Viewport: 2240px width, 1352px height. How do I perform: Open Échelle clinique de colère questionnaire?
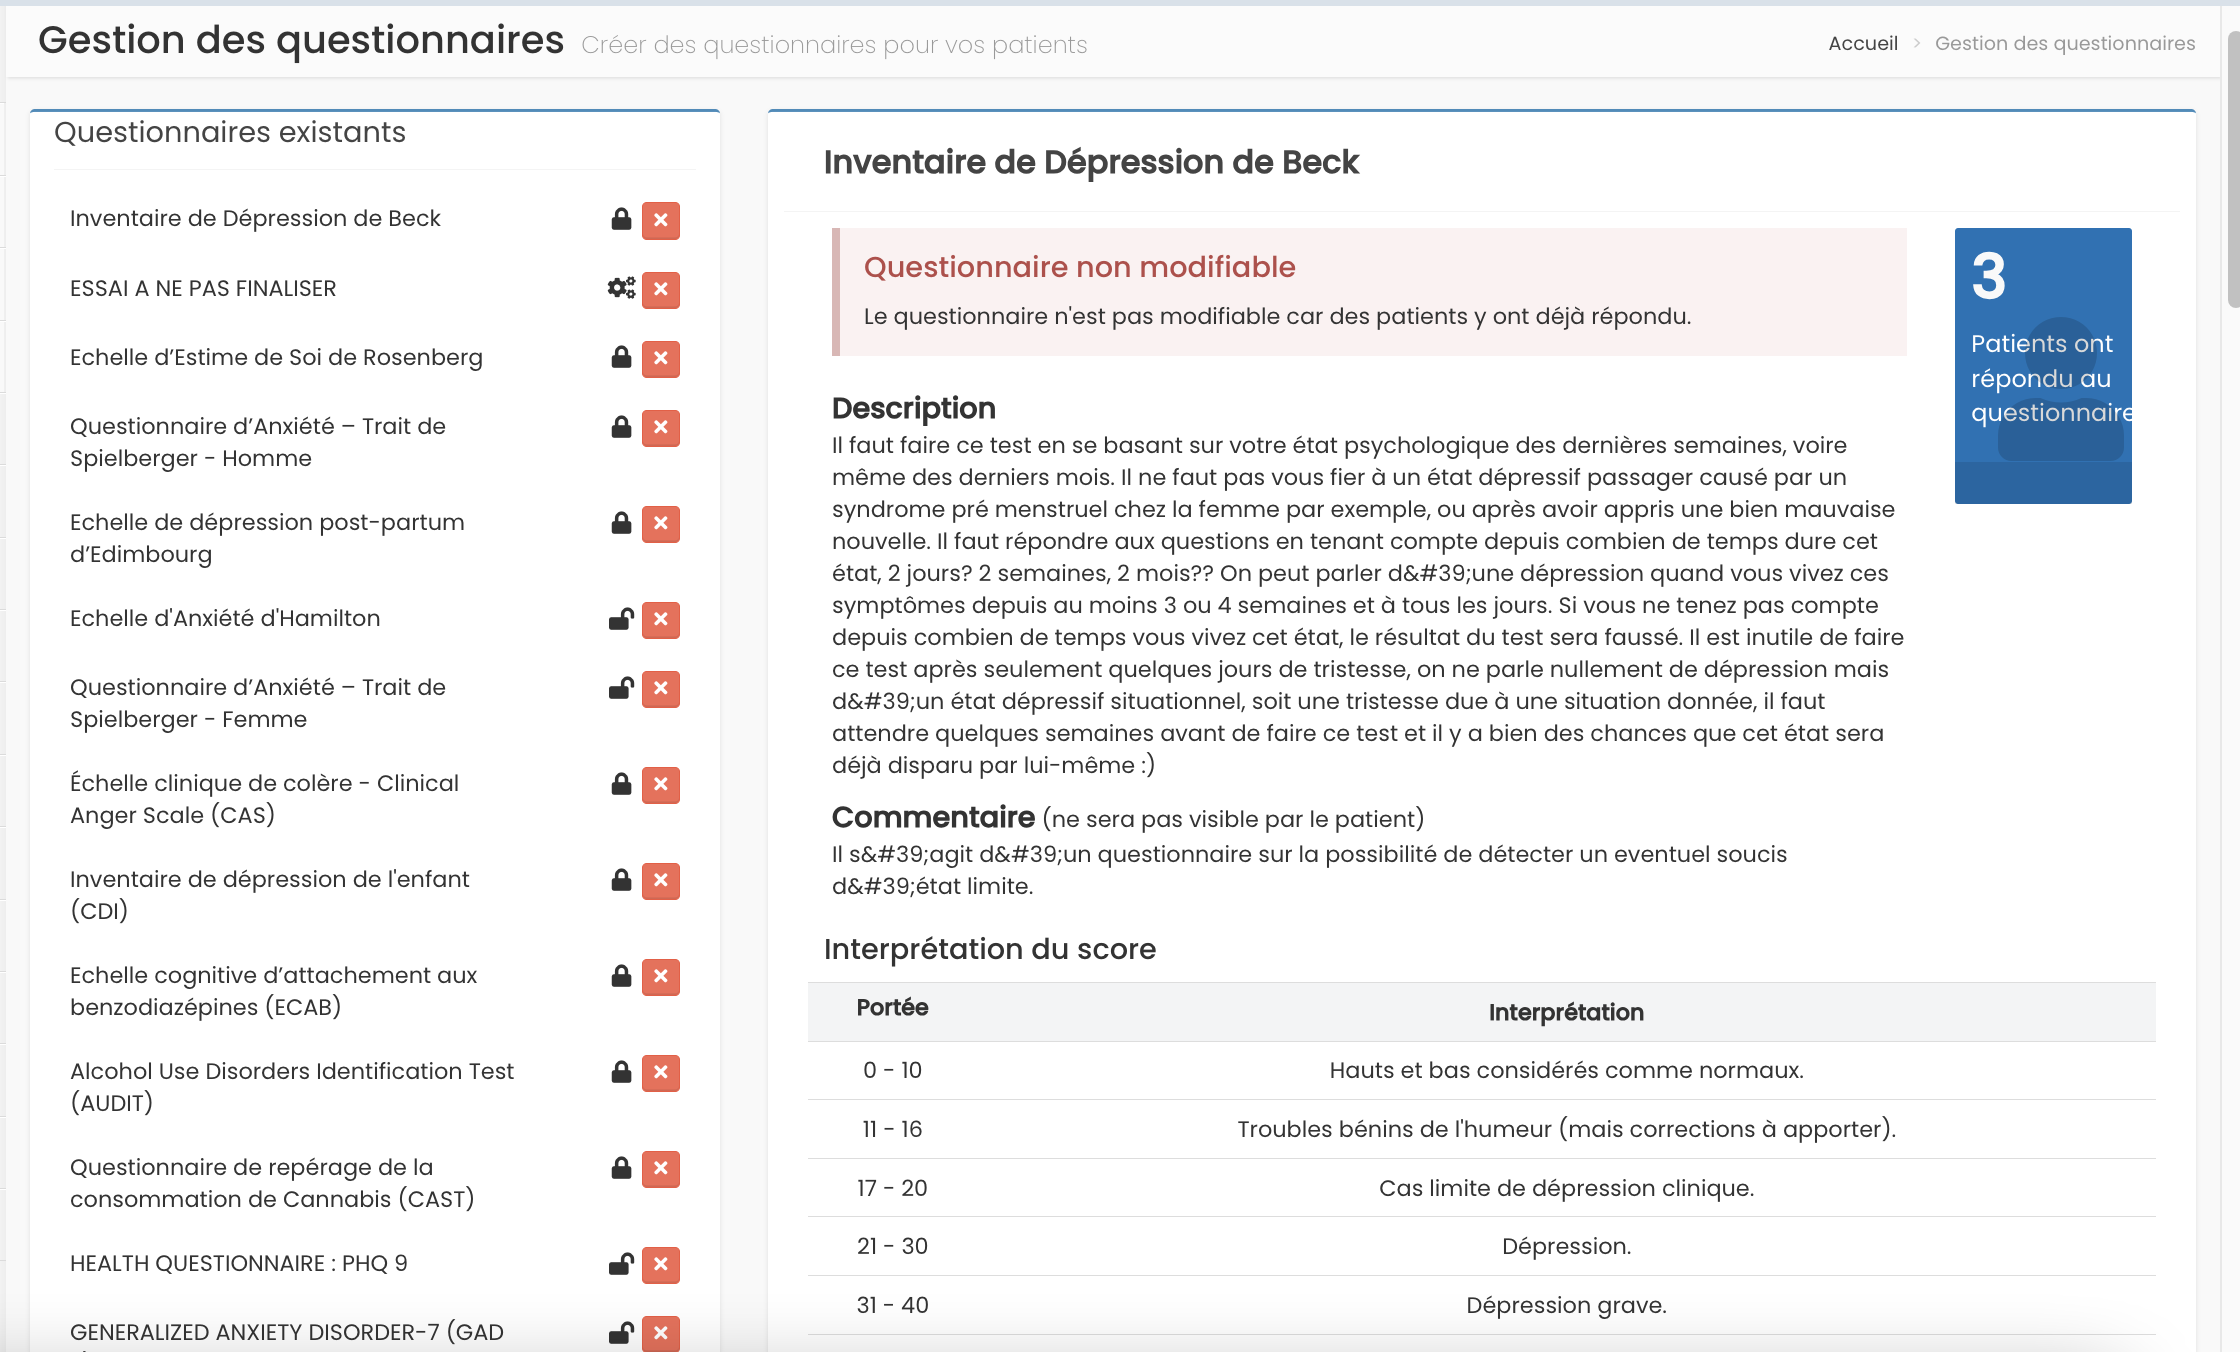pyautogui.click(x=264, y=799)
